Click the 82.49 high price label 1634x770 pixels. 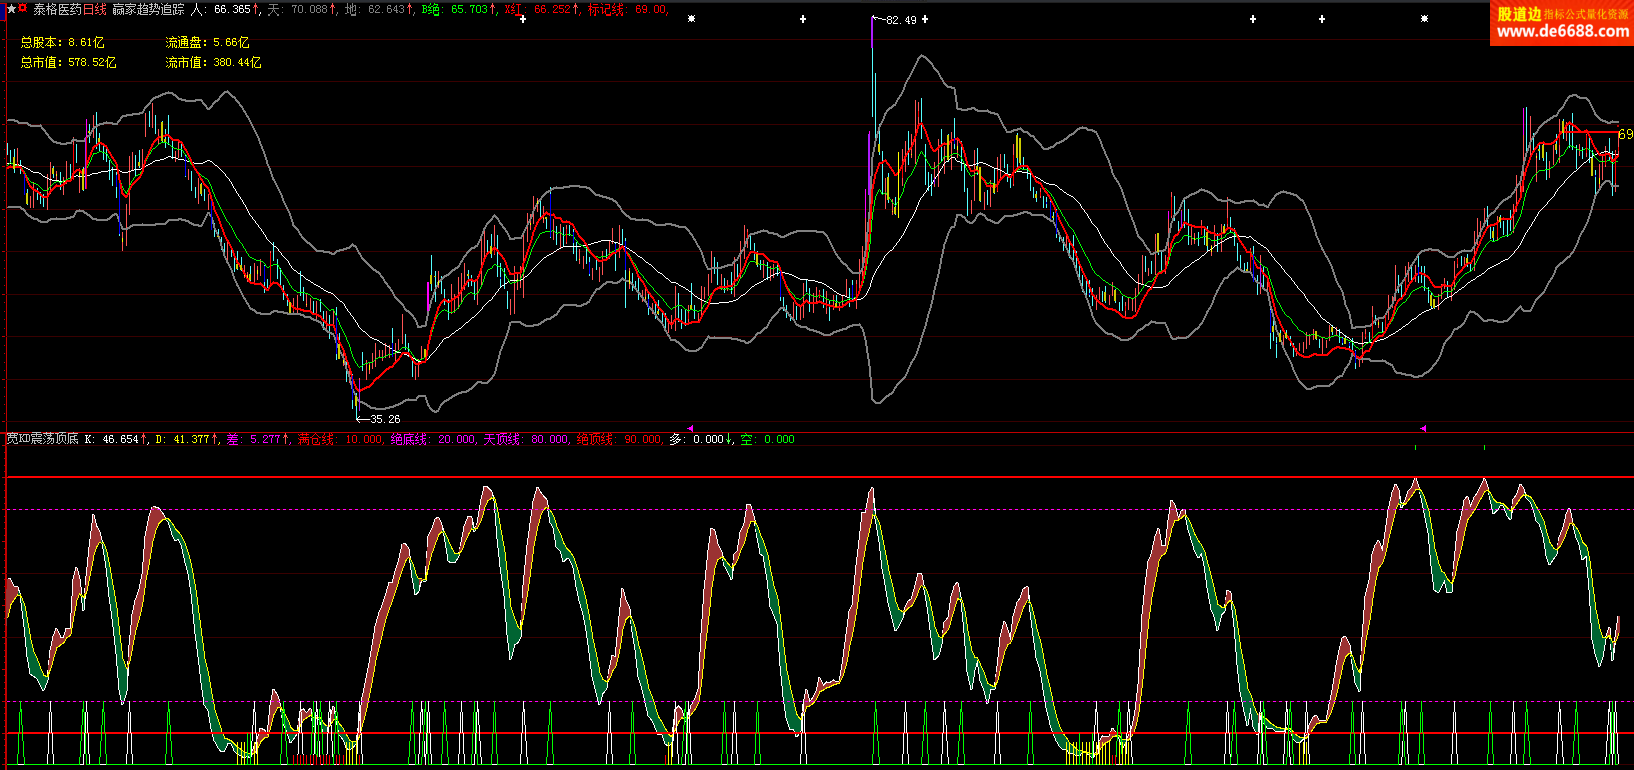coord(901,20)
